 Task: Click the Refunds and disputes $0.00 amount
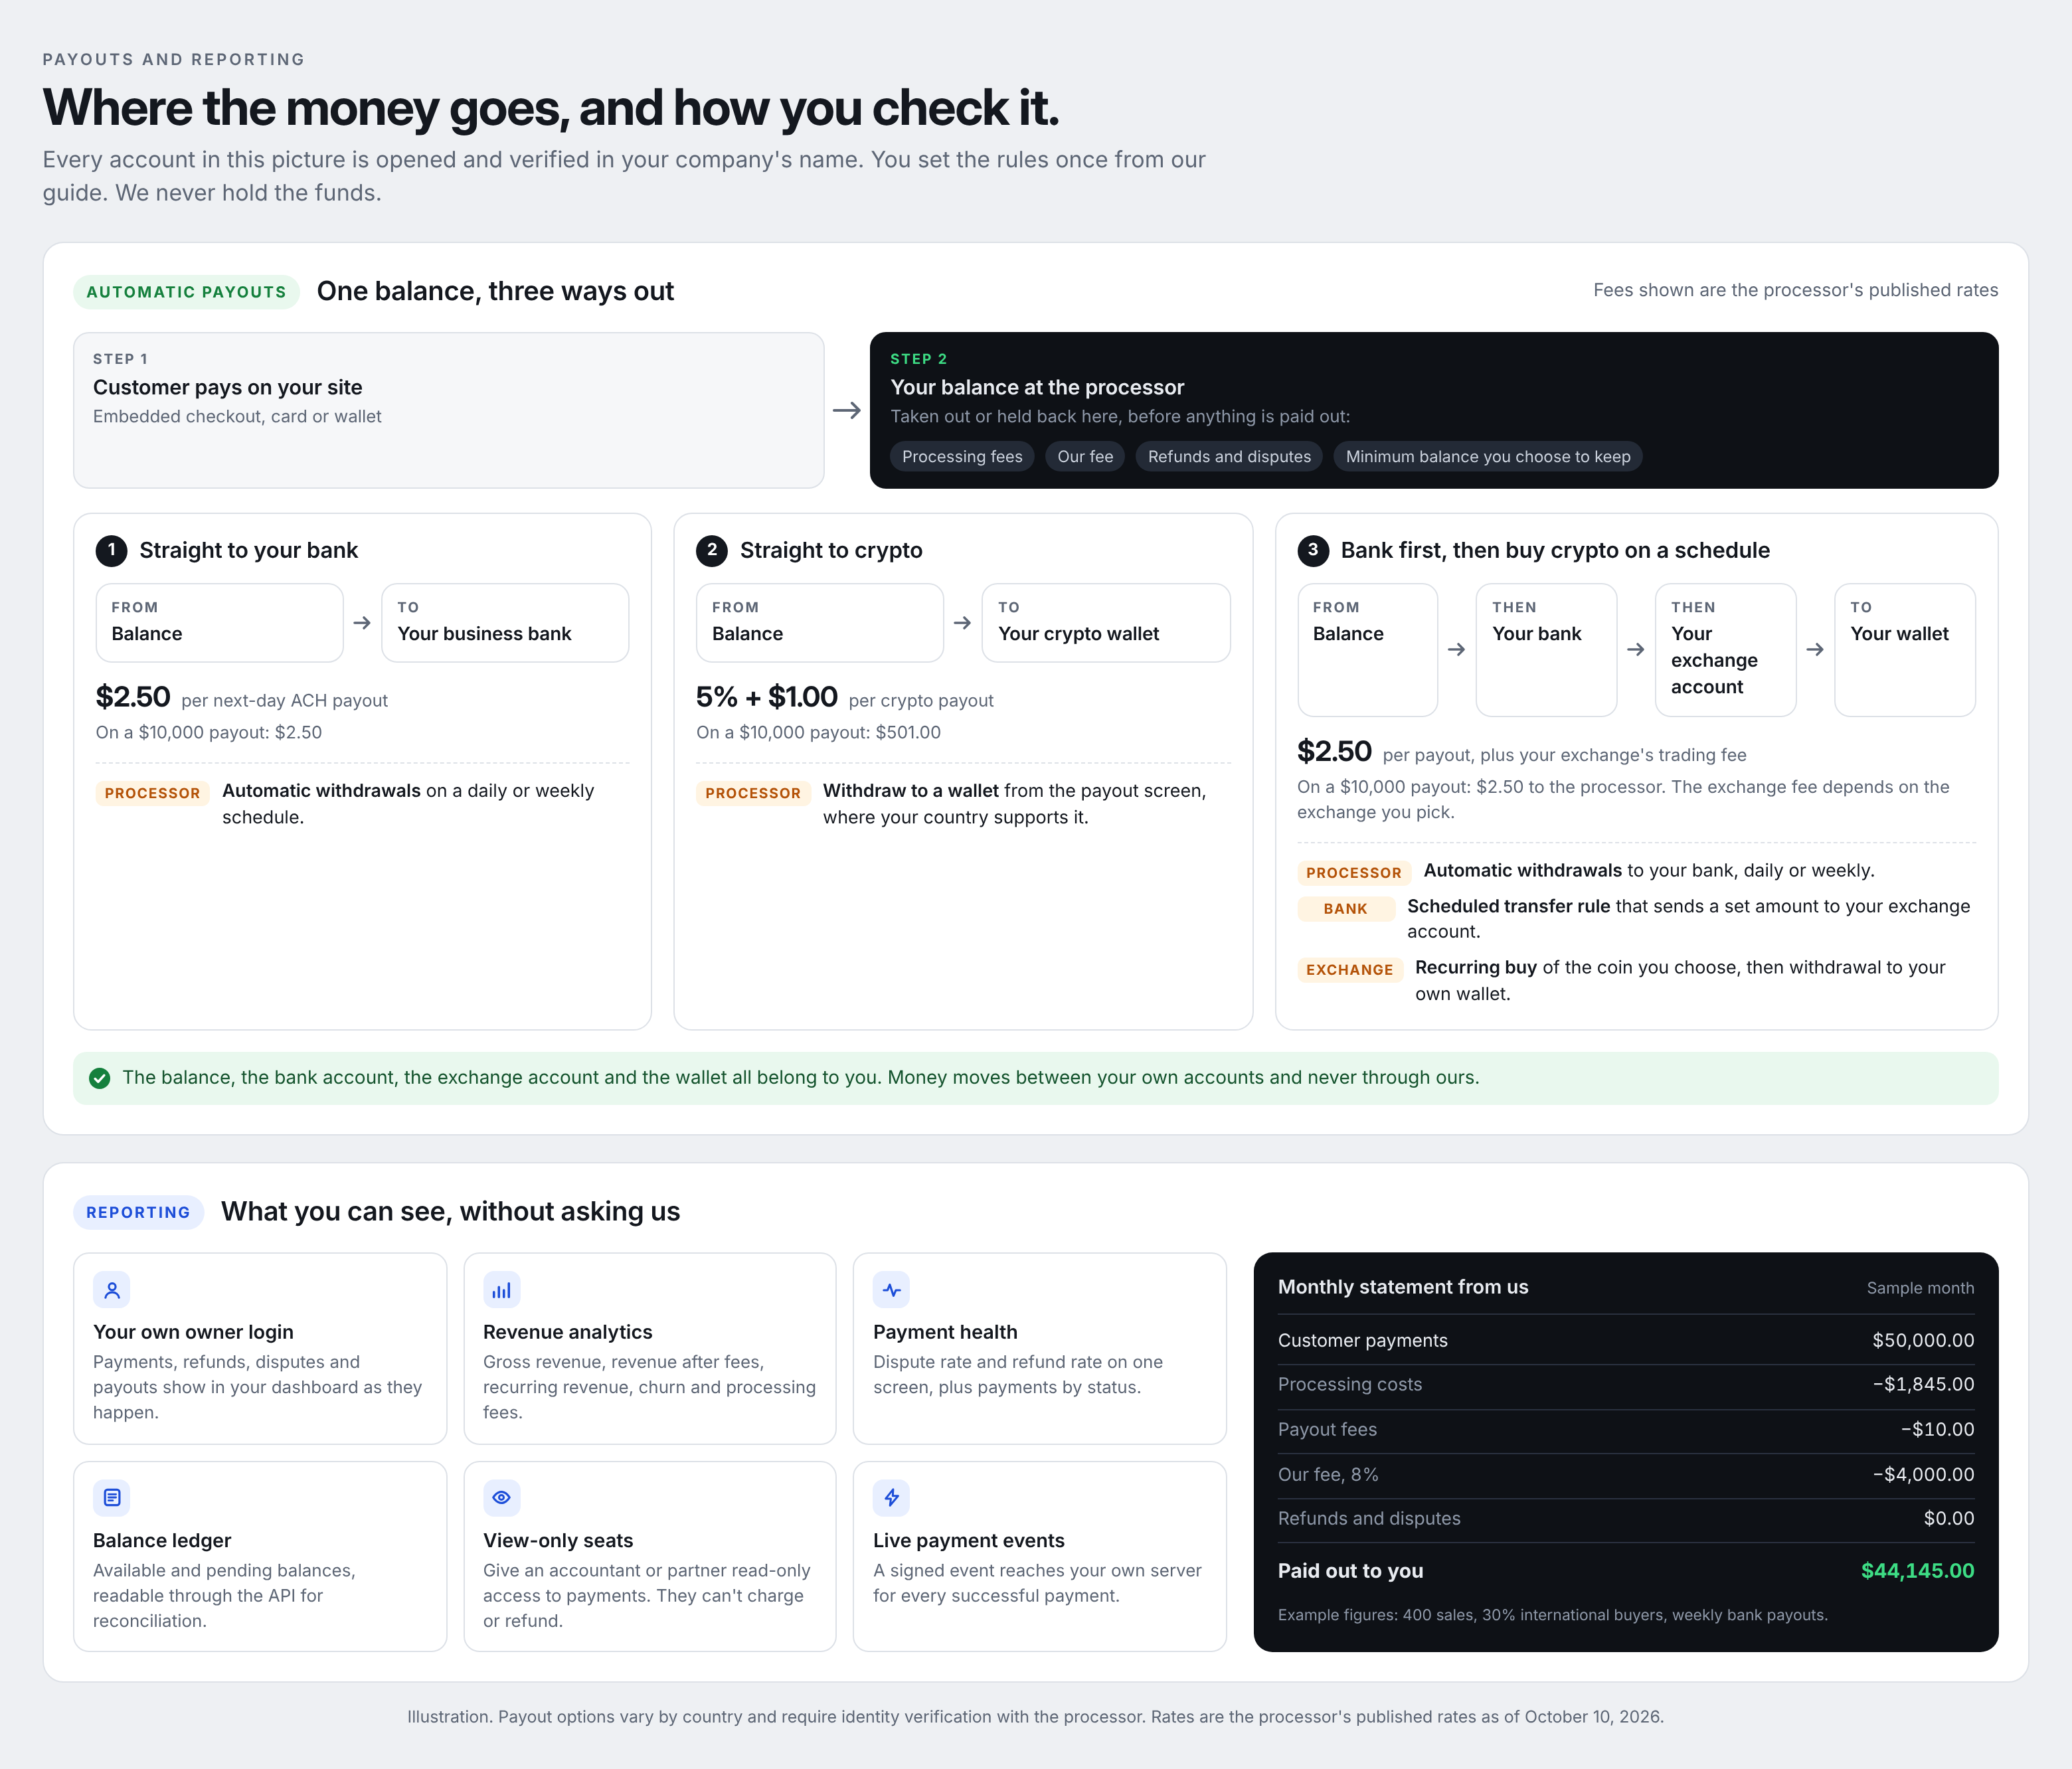point(1948,1519)
